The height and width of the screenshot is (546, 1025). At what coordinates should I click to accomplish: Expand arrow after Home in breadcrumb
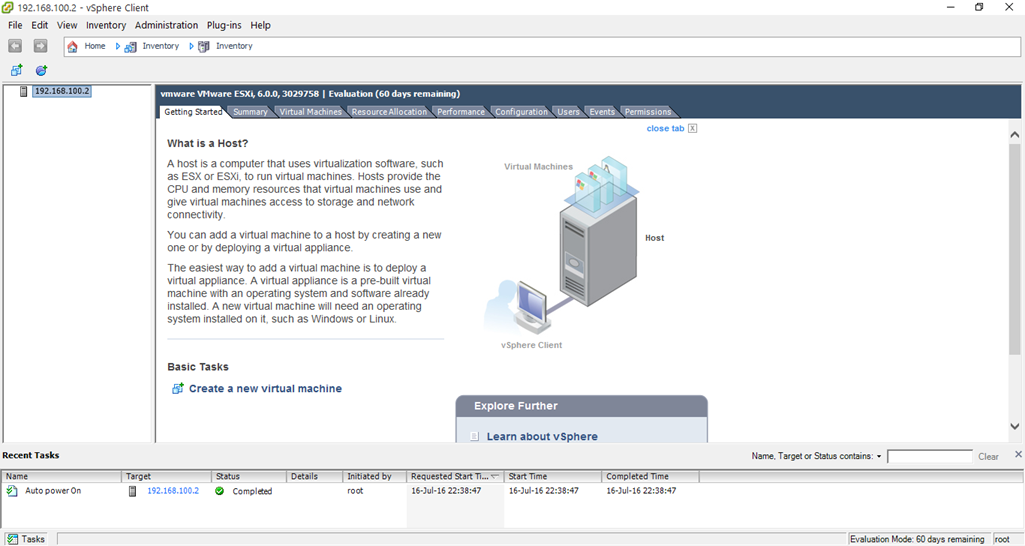[118, 46]
